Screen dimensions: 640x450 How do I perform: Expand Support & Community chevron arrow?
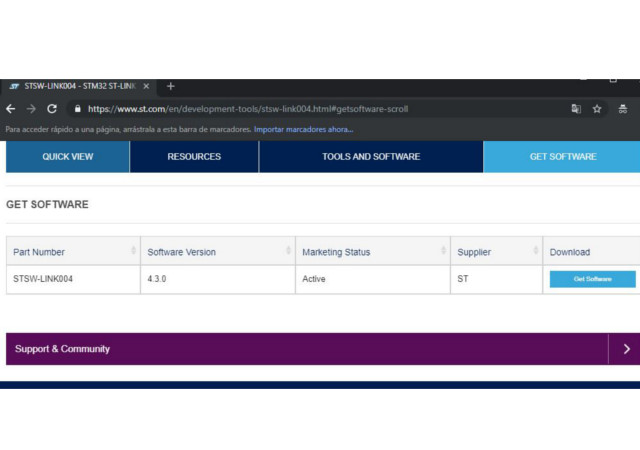627,349
